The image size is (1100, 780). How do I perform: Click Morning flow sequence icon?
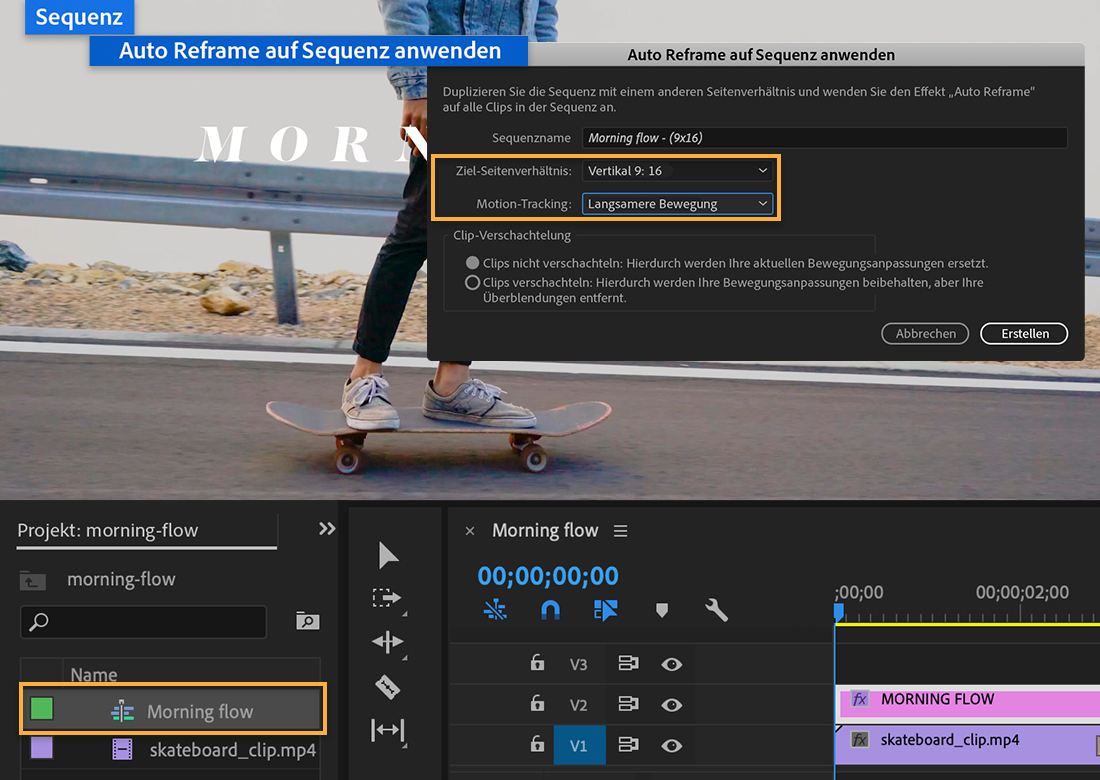click(123, 711)
